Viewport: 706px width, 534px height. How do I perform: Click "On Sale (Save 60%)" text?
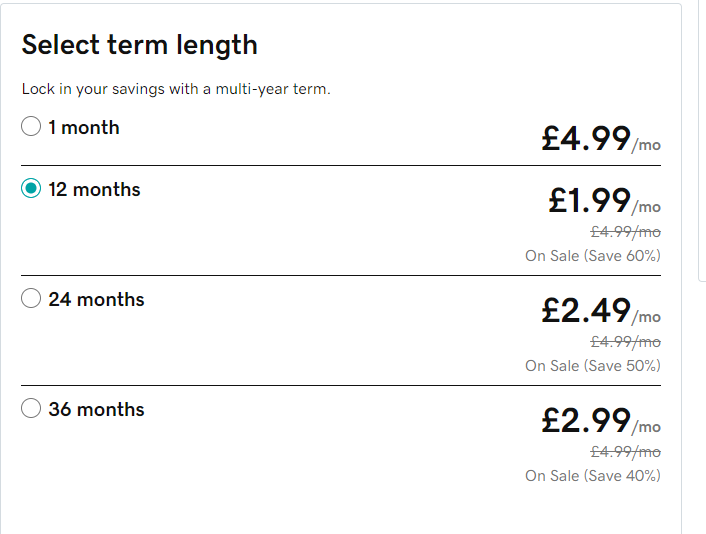pos(592,255)
